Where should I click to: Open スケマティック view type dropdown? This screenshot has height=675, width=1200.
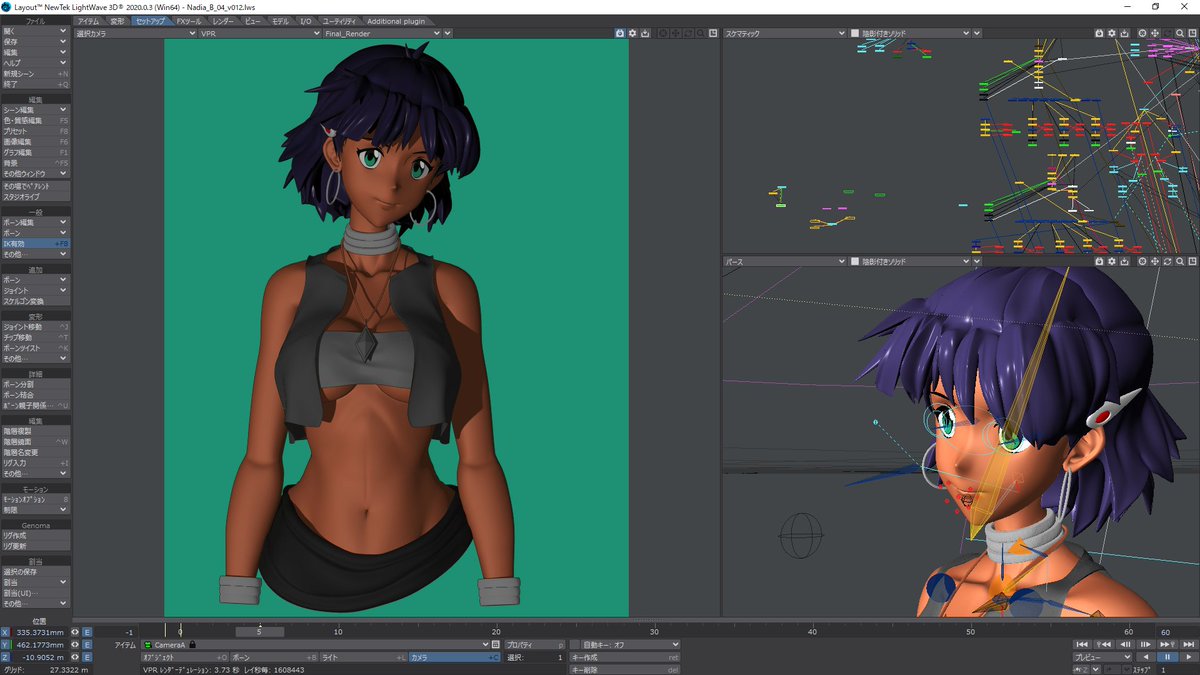785,33
